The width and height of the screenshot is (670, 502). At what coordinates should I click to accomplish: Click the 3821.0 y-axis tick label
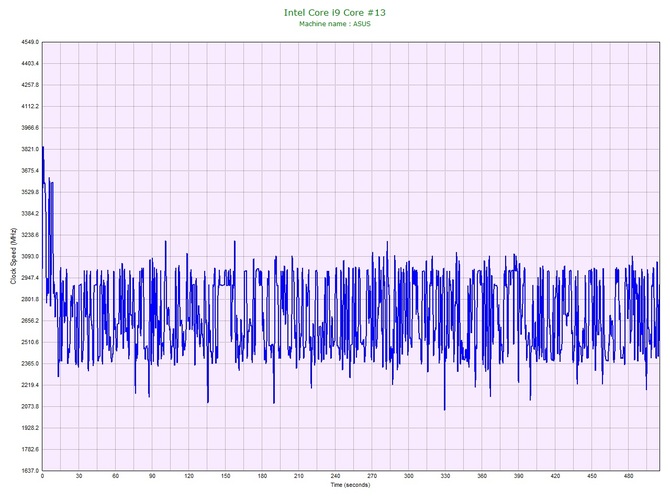point(30,149)
